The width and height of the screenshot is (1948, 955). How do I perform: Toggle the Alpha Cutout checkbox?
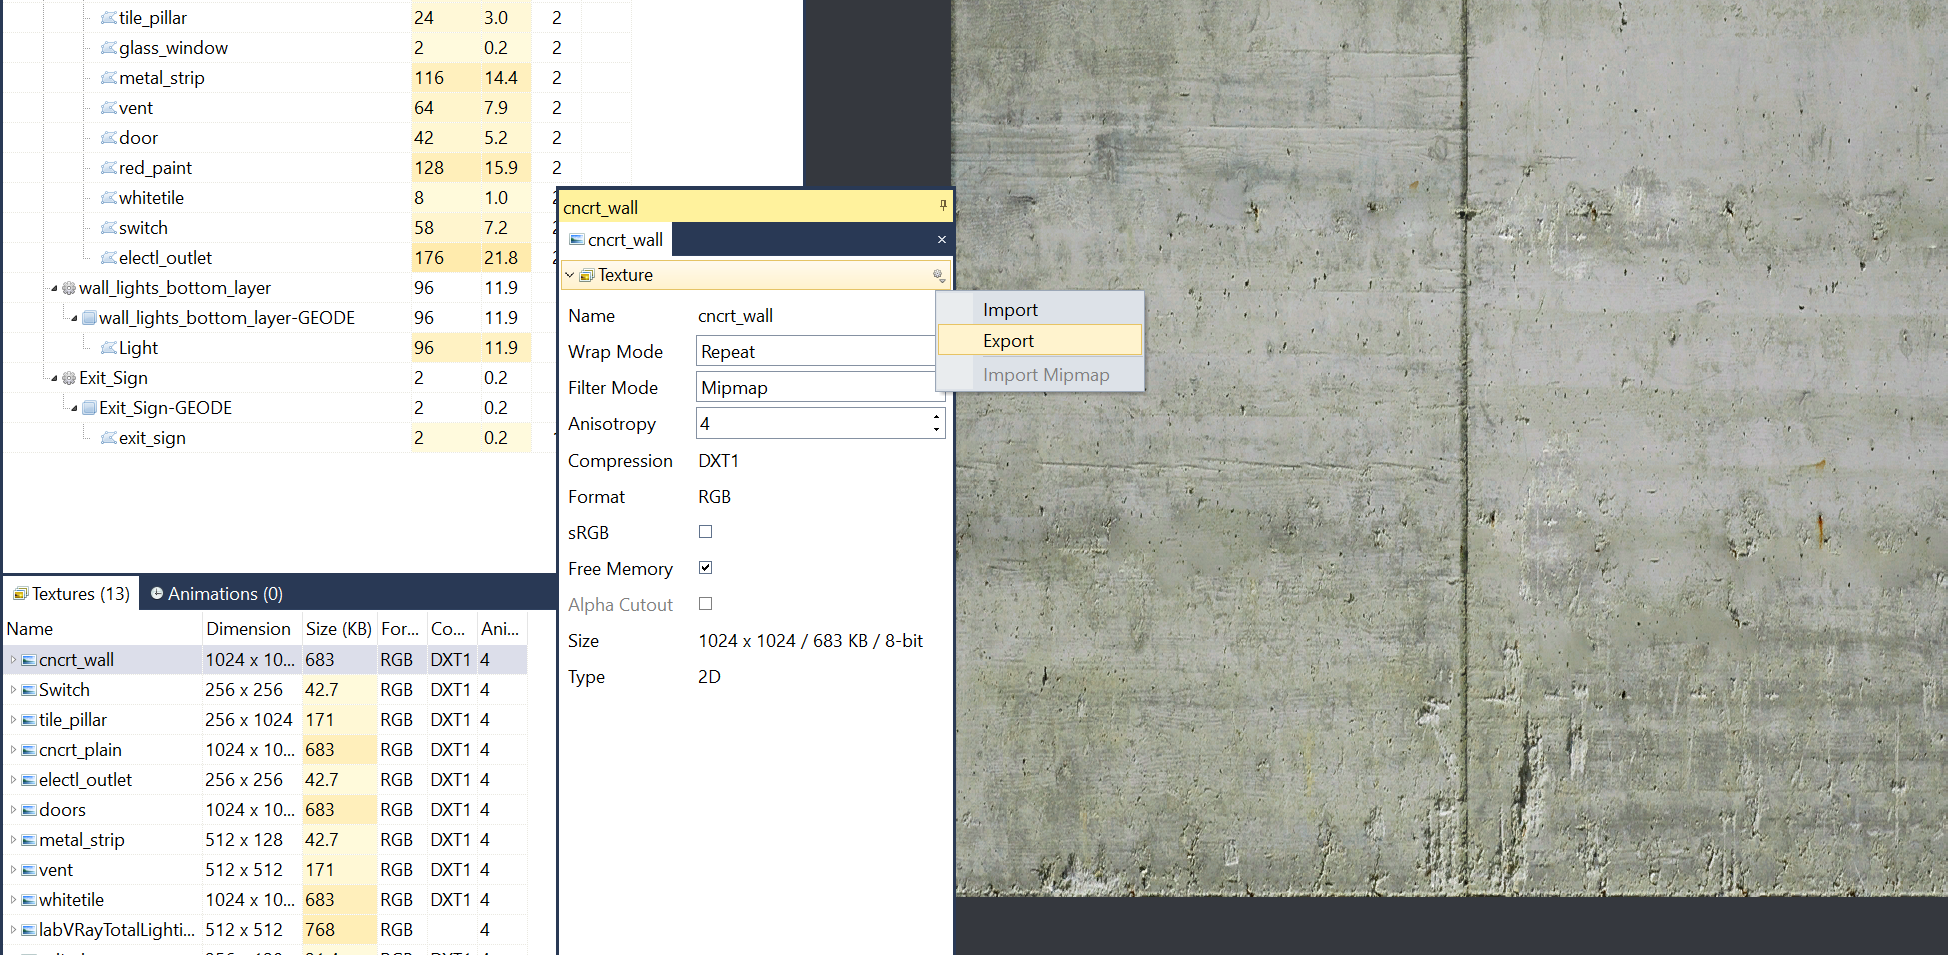coord(705,604)
